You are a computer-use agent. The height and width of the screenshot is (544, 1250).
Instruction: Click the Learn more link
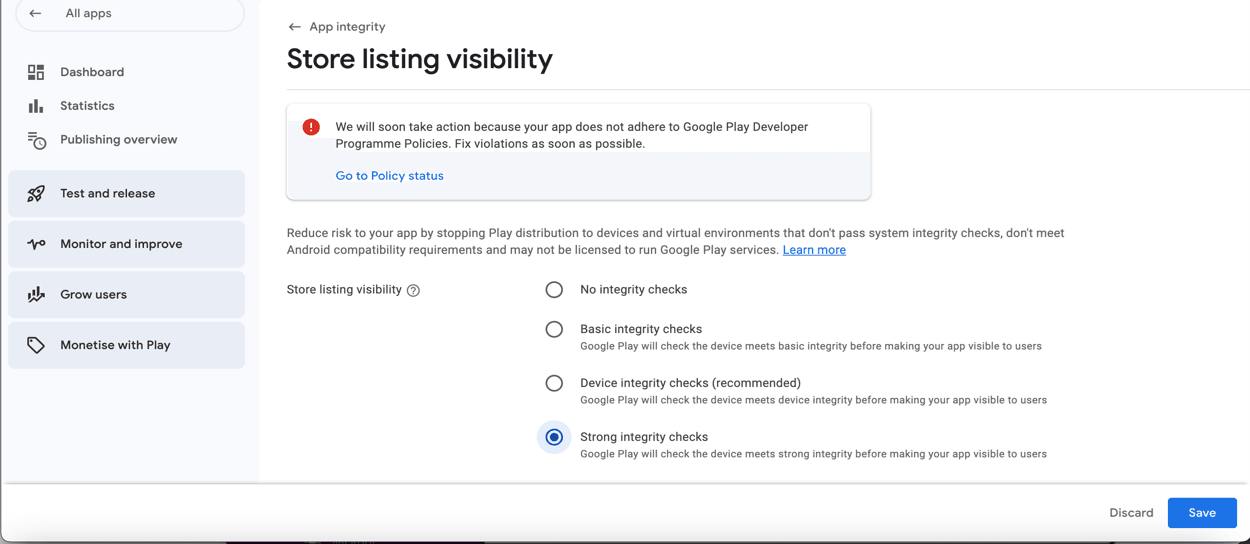814,250
